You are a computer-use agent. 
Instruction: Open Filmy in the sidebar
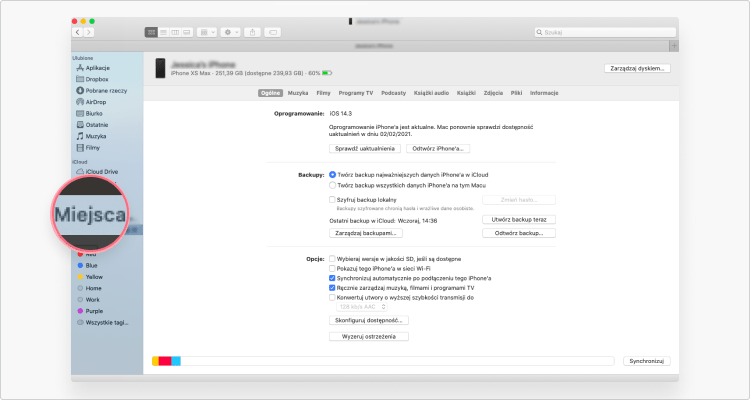88,148
